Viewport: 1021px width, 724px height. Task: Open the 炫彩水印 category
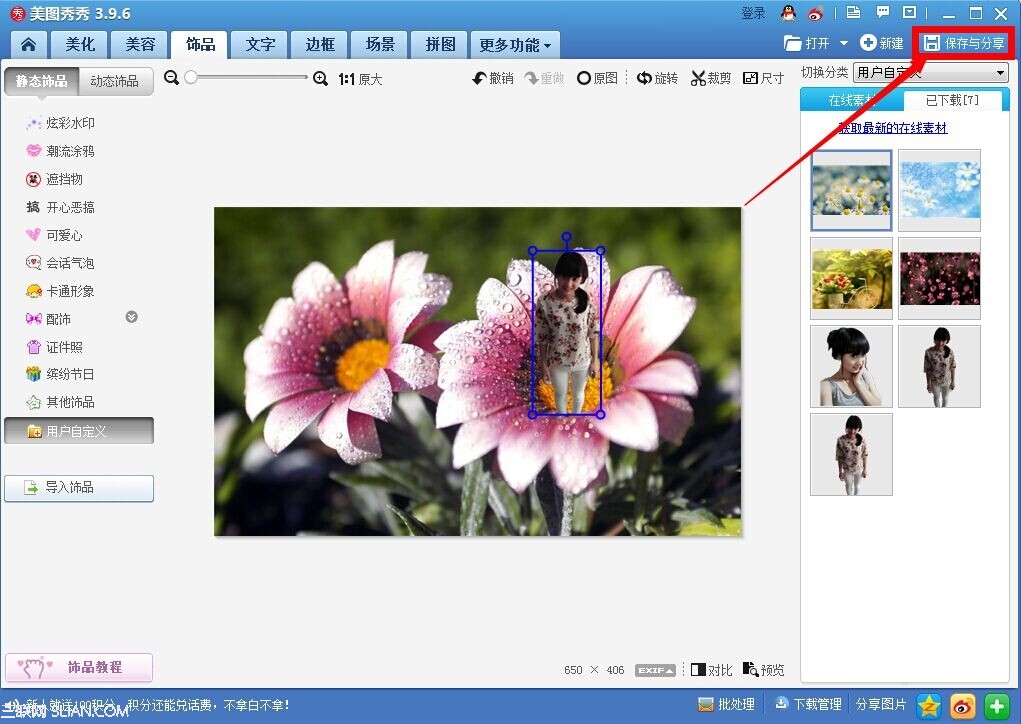tap(61, 123)
